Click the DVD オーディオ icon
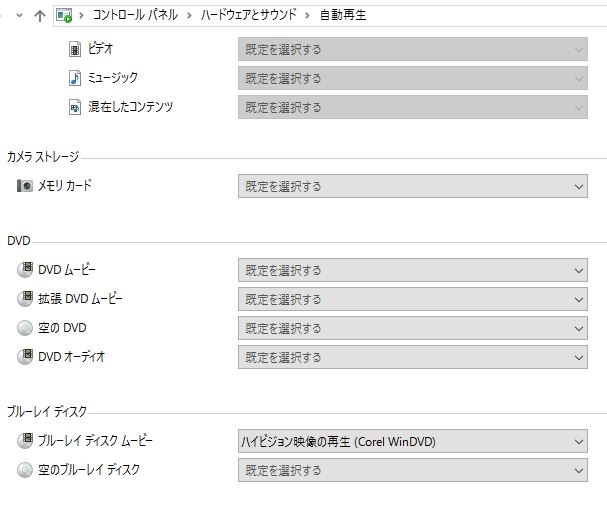 (25, 357)
